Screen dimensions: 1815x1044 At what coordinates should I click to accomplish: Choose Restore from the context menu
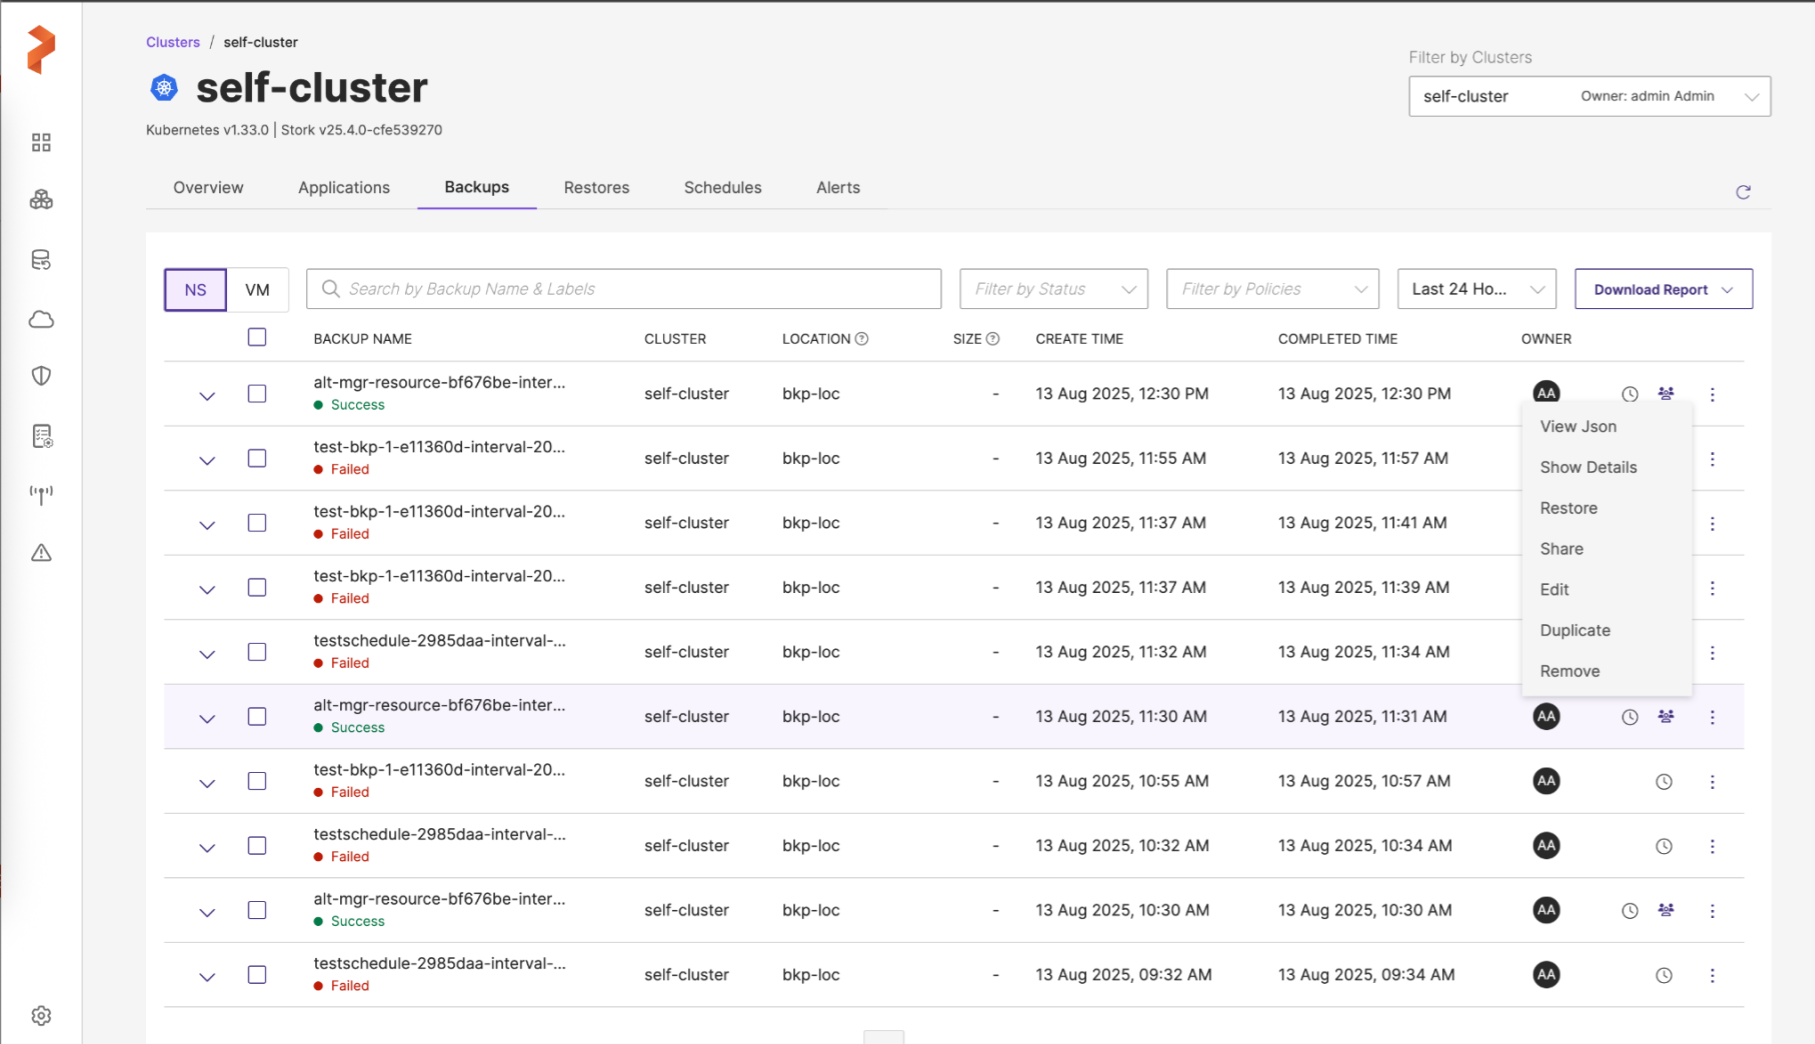(1568, 508)
